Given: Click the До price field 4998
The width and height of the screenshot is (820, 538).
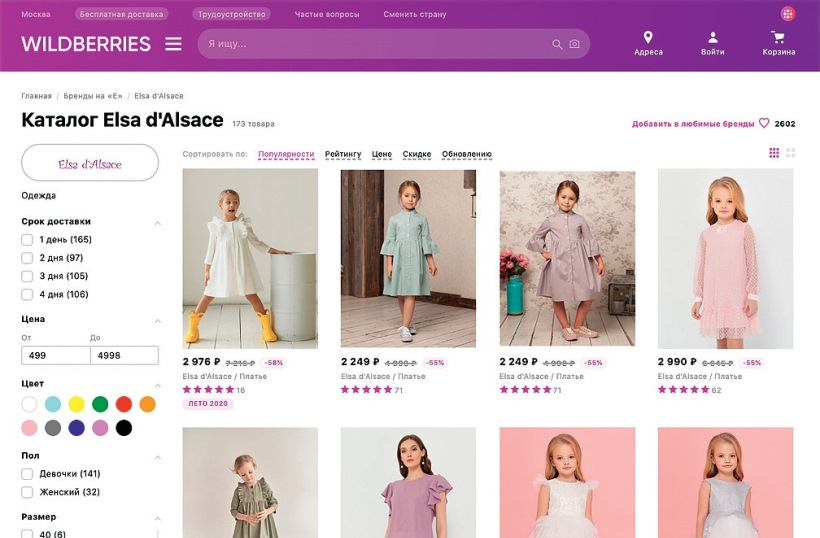Looking at the screenshot, I should point(124,356).
